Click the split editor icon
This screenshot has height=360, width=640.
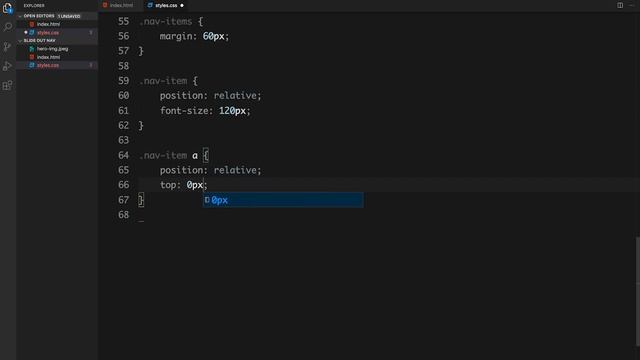coord(620,5)
